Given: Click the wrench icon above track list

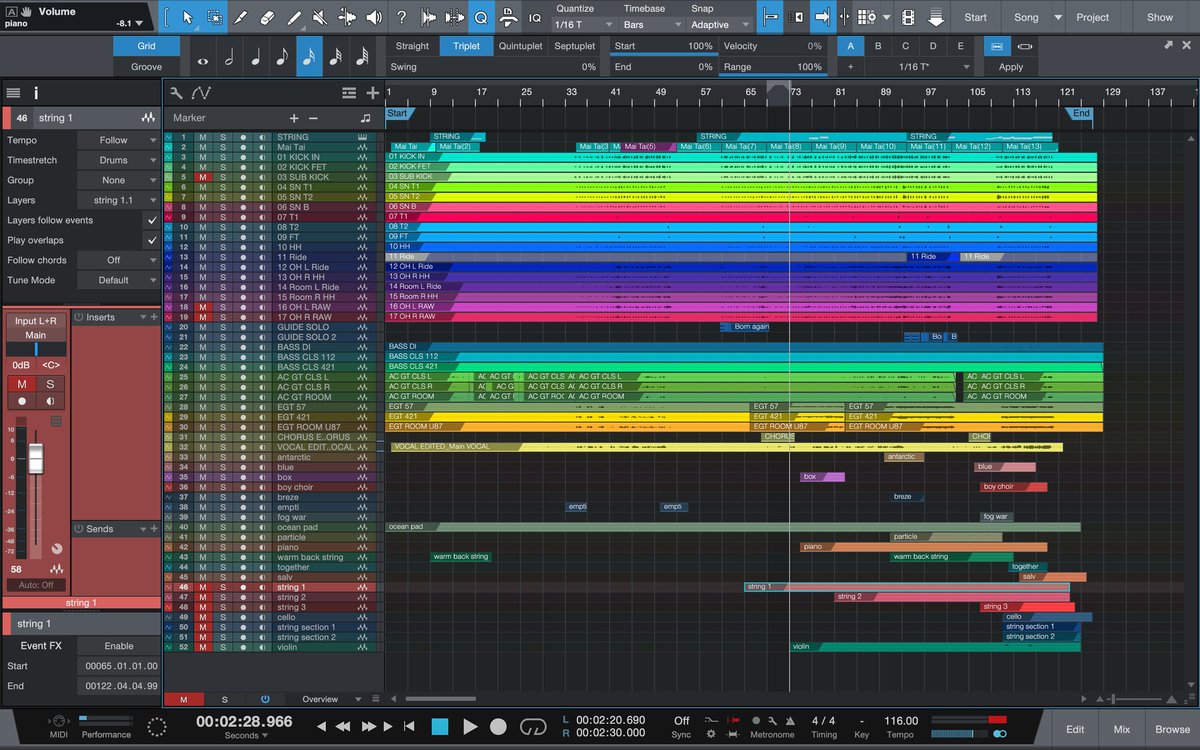Looking at the screenshot, I should [x=177, y=93].
